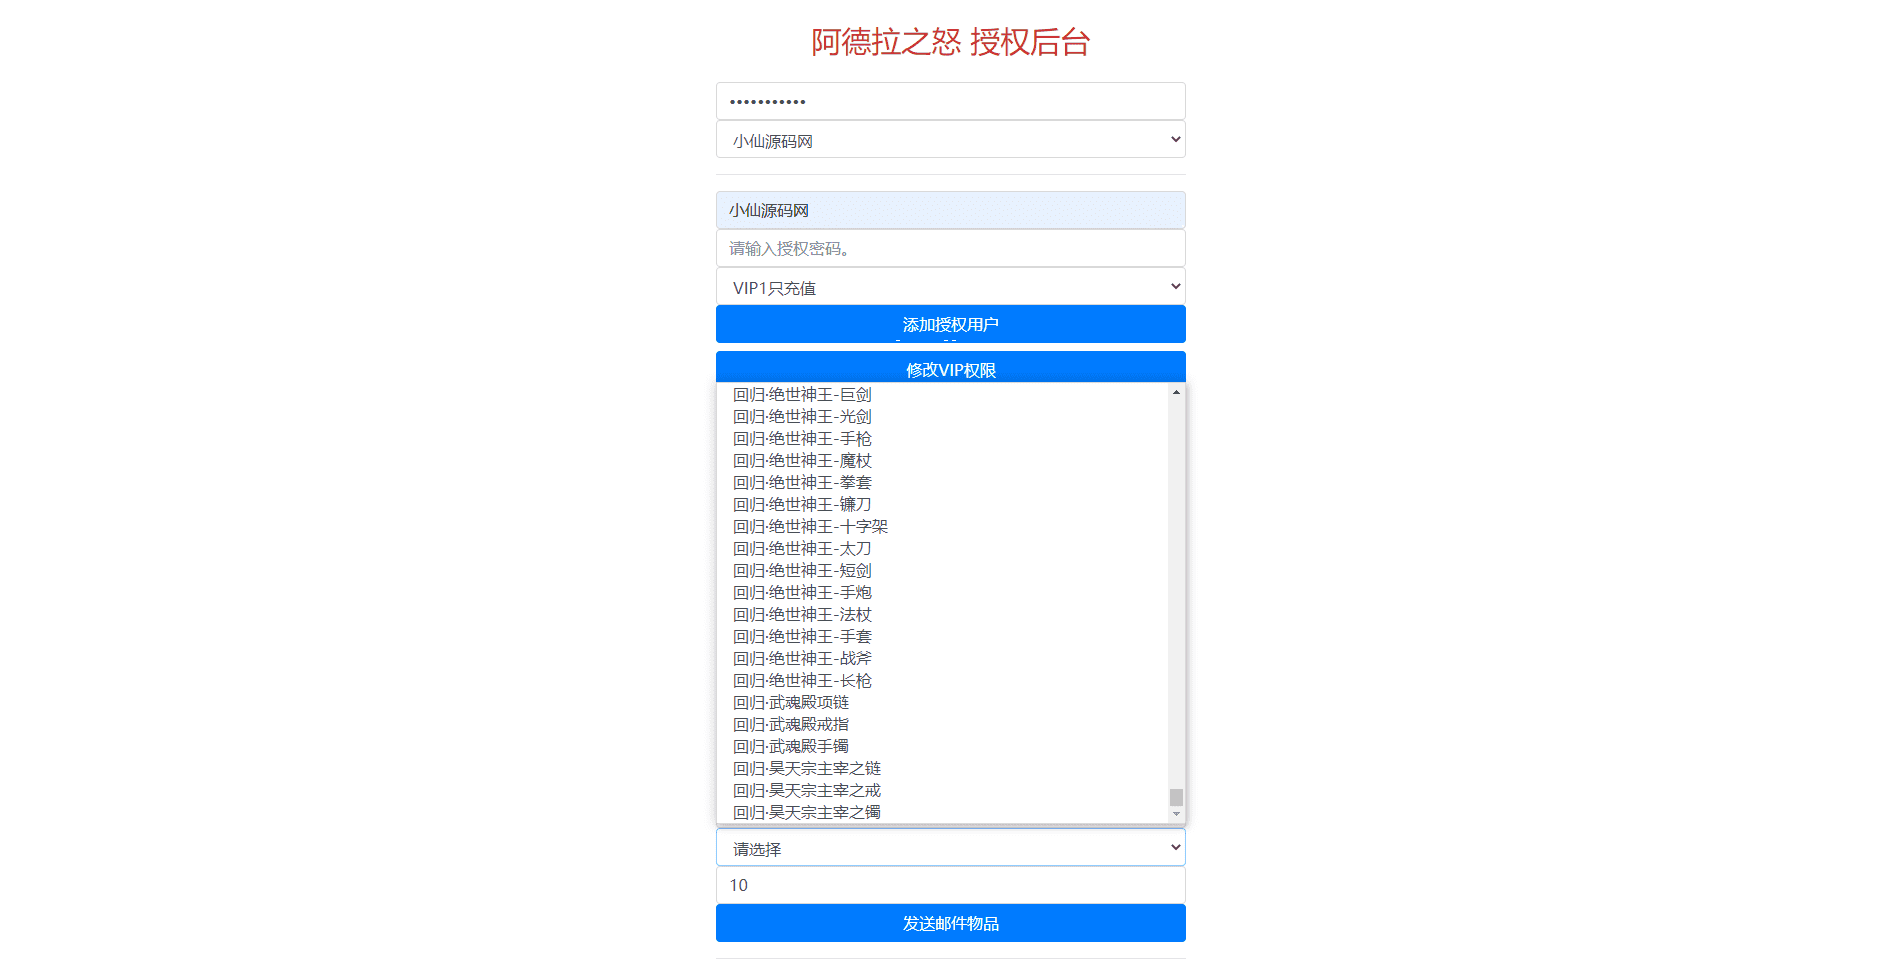The height and width of the screenshot is (965, 1894).
Task: Select 回归·绝世神王-光剑 option
Action: tap(942, 417)
